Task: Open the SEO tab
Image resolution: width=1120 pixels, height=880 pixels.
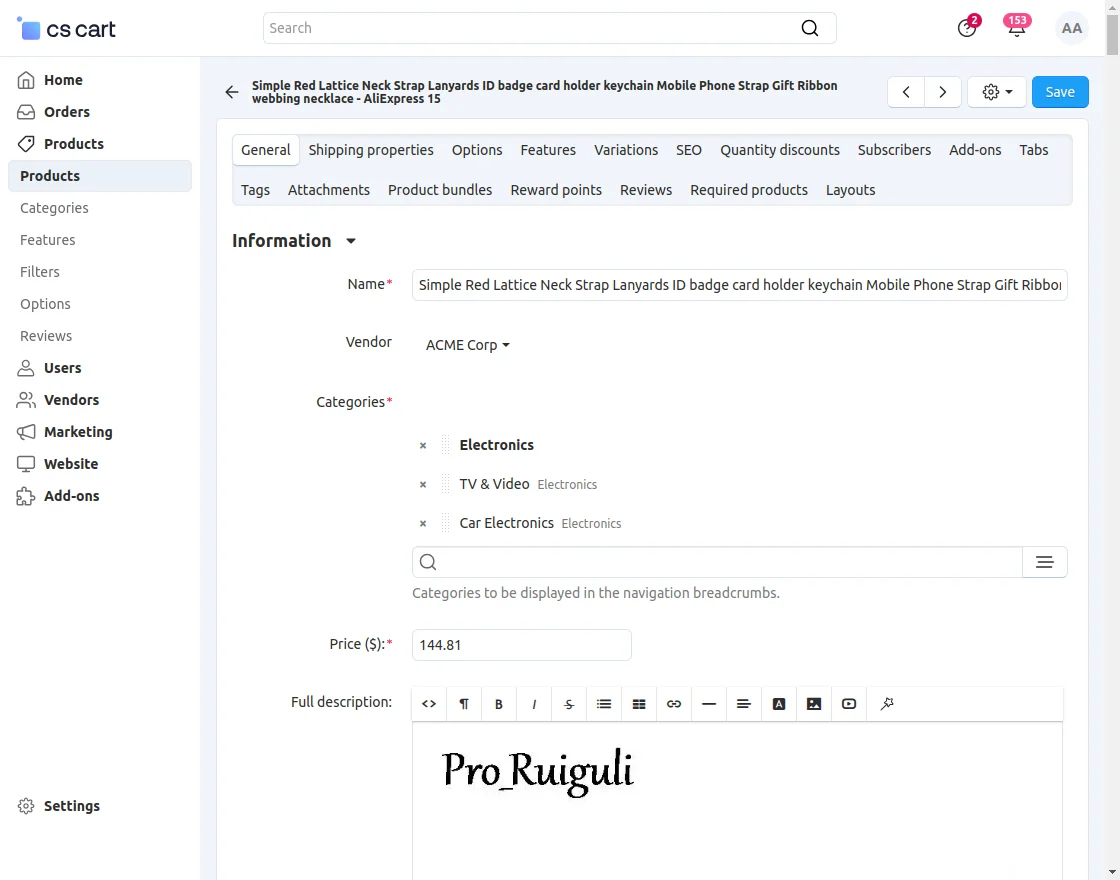Action: [689, 150]
